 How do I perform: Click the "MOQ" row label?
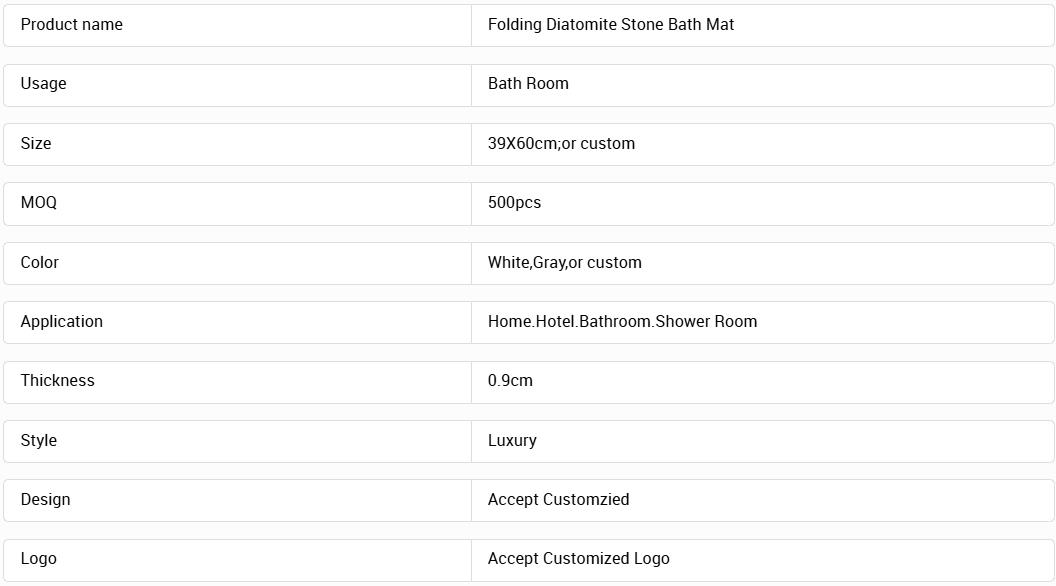pyautogui.click(x=39, y=203)
